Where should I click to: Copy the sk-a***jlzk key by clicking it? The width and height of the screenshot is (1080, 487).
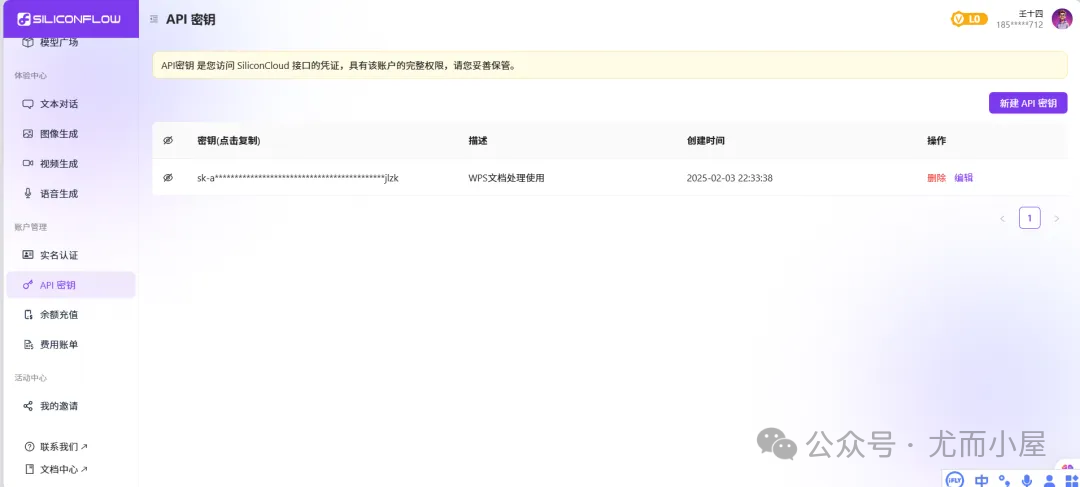point(298,178)
